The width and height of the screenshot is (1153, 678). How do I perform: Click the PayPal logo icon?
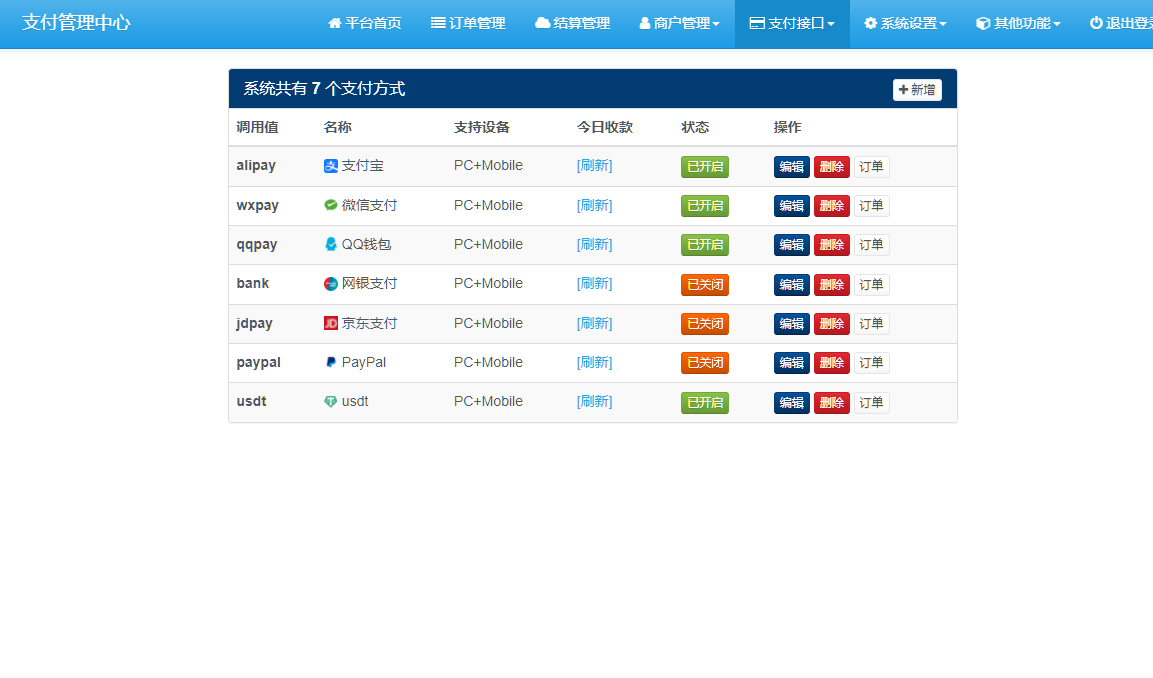coord(331,363)
